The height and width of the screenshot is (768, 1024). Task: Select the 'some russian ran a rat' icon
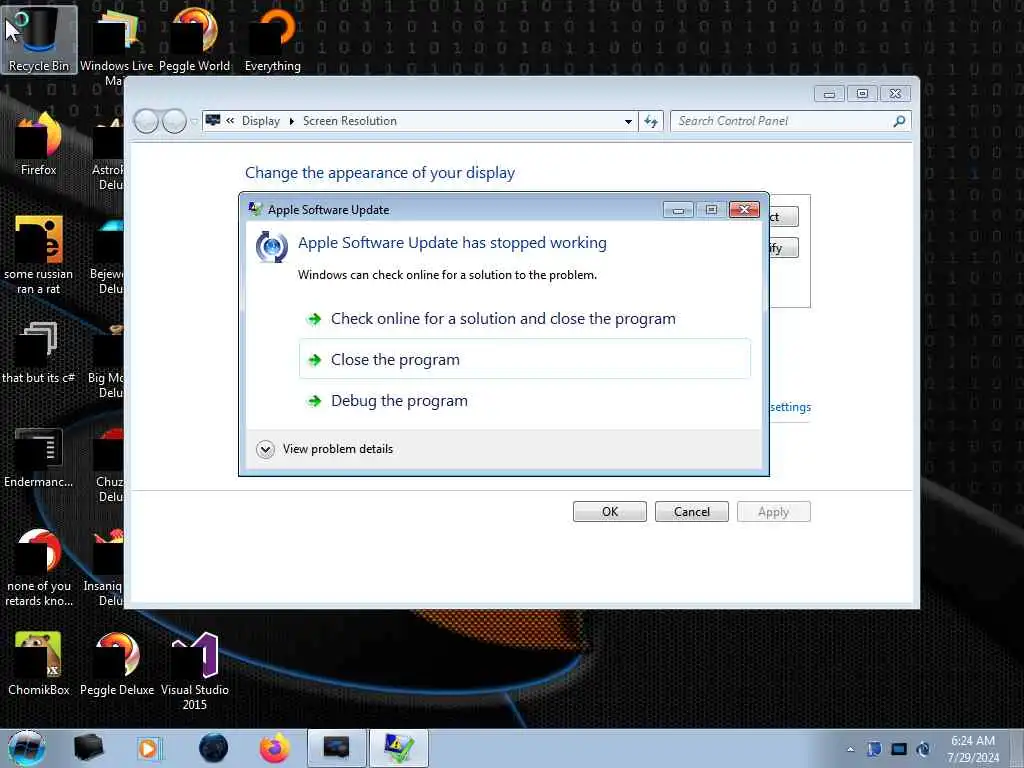[39, 255]
